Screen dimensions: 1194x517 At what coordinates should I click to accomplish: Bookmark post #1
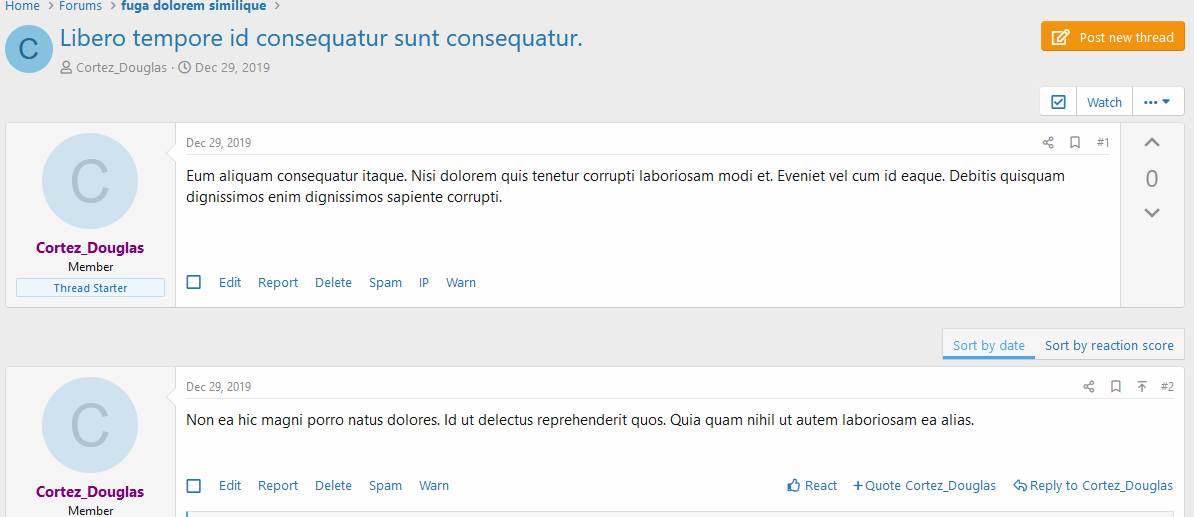click(x=1075, y=143)
